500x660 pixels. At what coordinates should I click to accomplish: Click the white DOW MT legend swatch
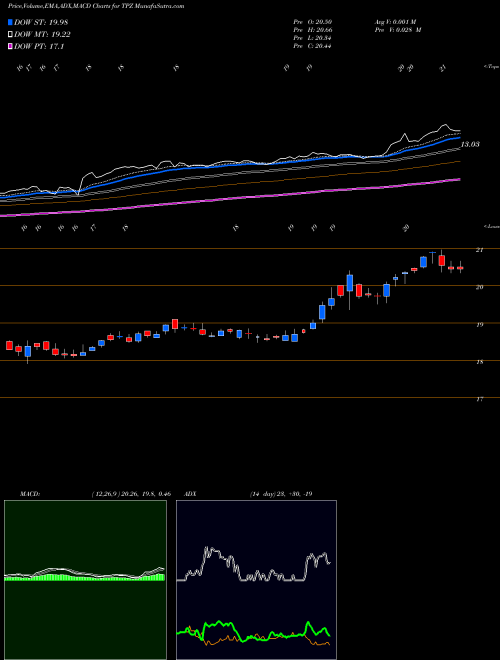pyautogui.click(x=10, y=35)
